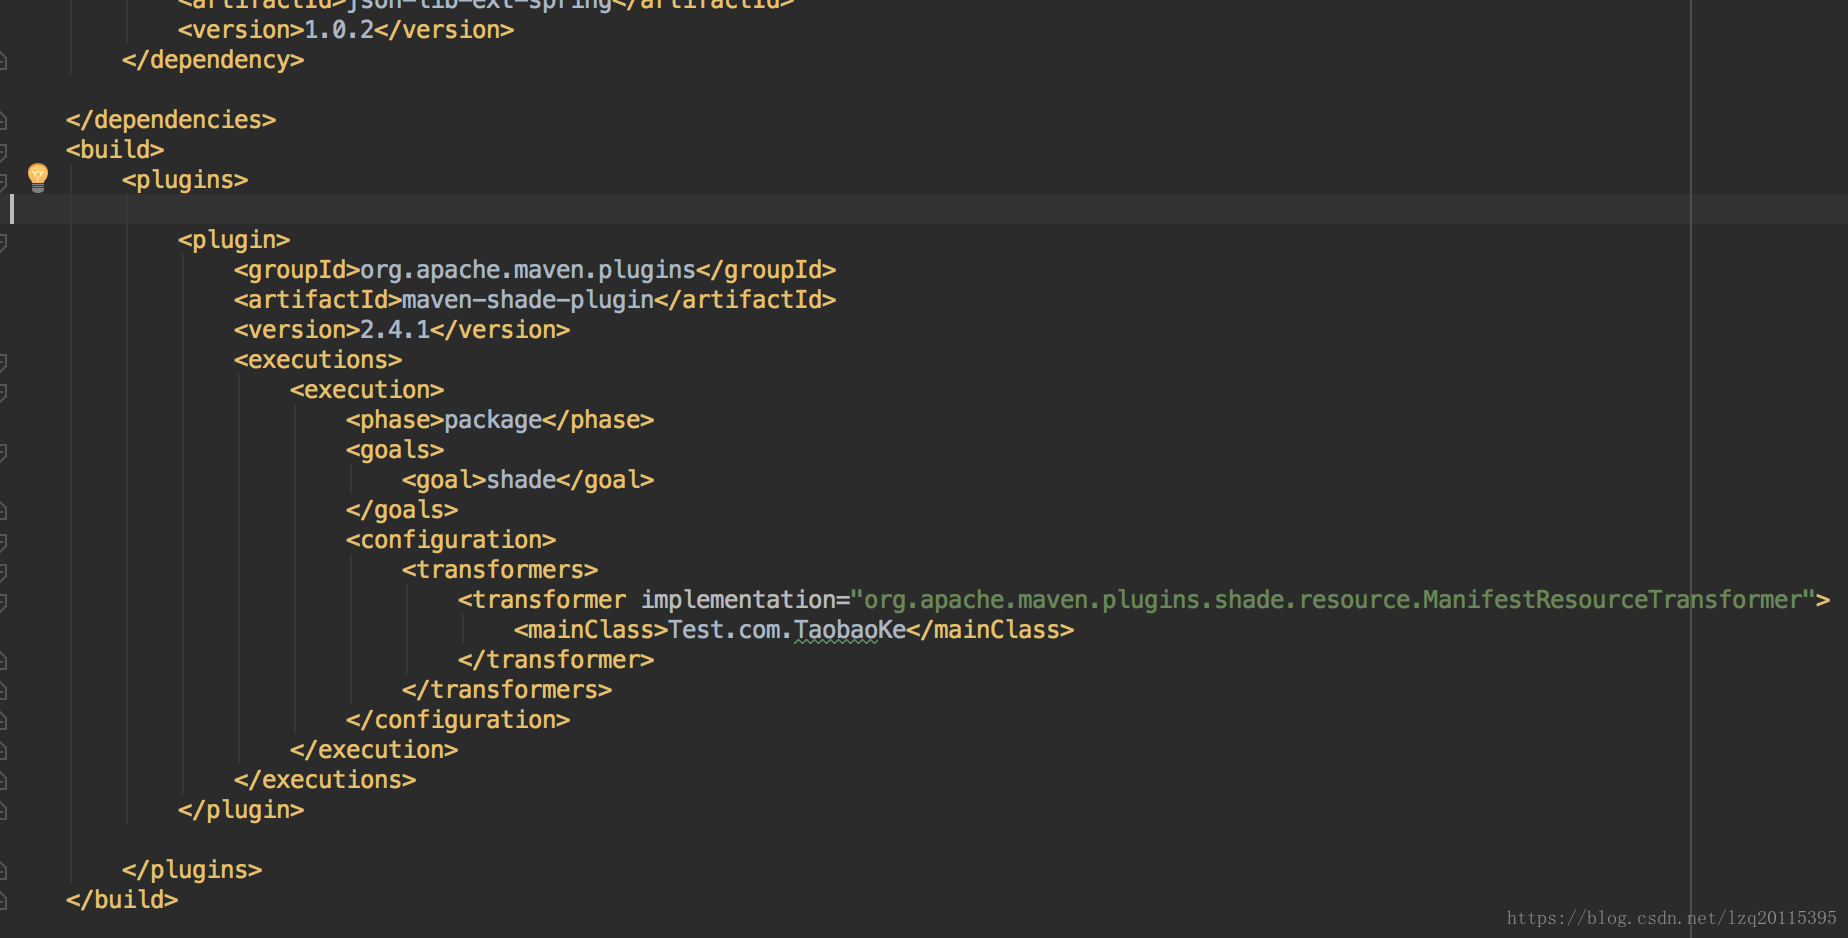This screenshot has width=1848, height=938.
Task: Click the <goals> opening tag
Action: pos(395,450)
